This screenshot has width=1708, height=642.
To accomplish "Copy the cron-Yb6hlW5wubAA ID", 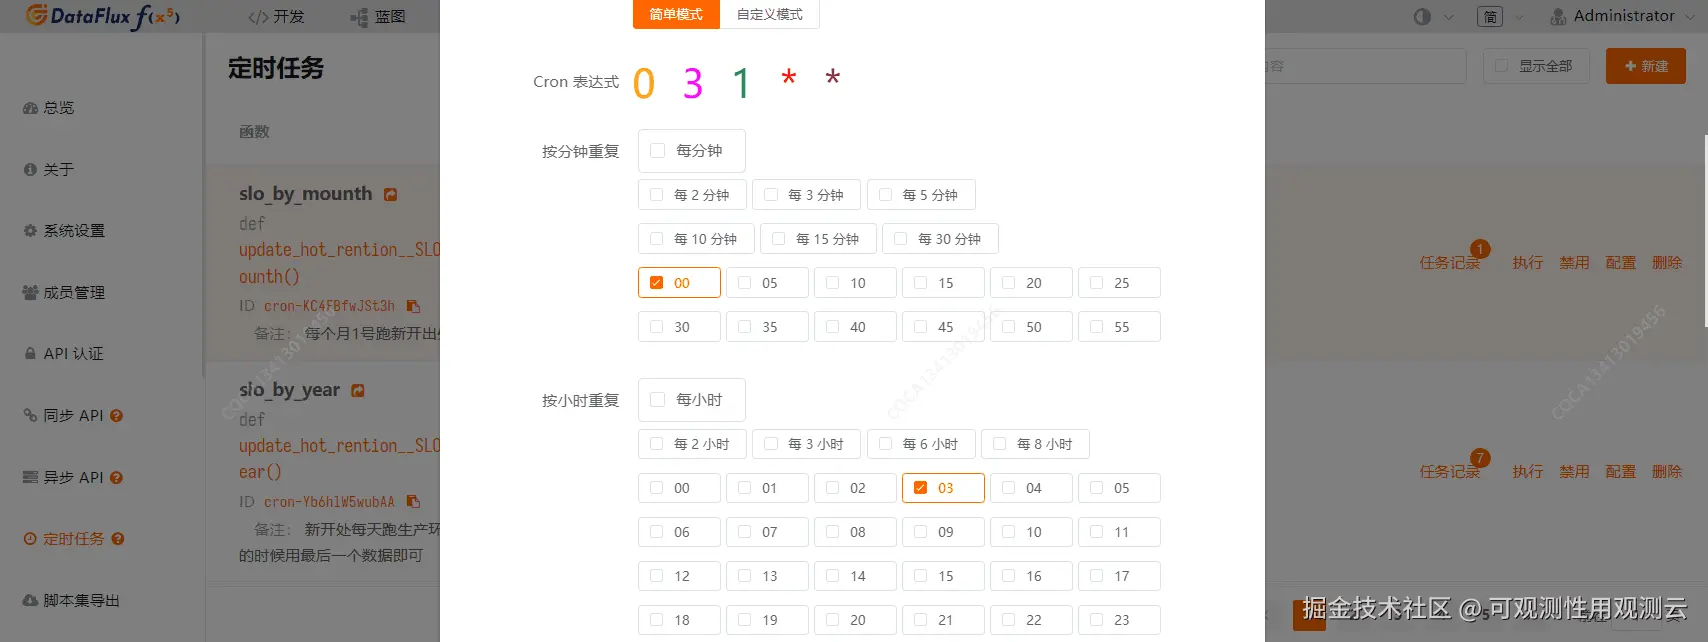I will coord(413,502).
